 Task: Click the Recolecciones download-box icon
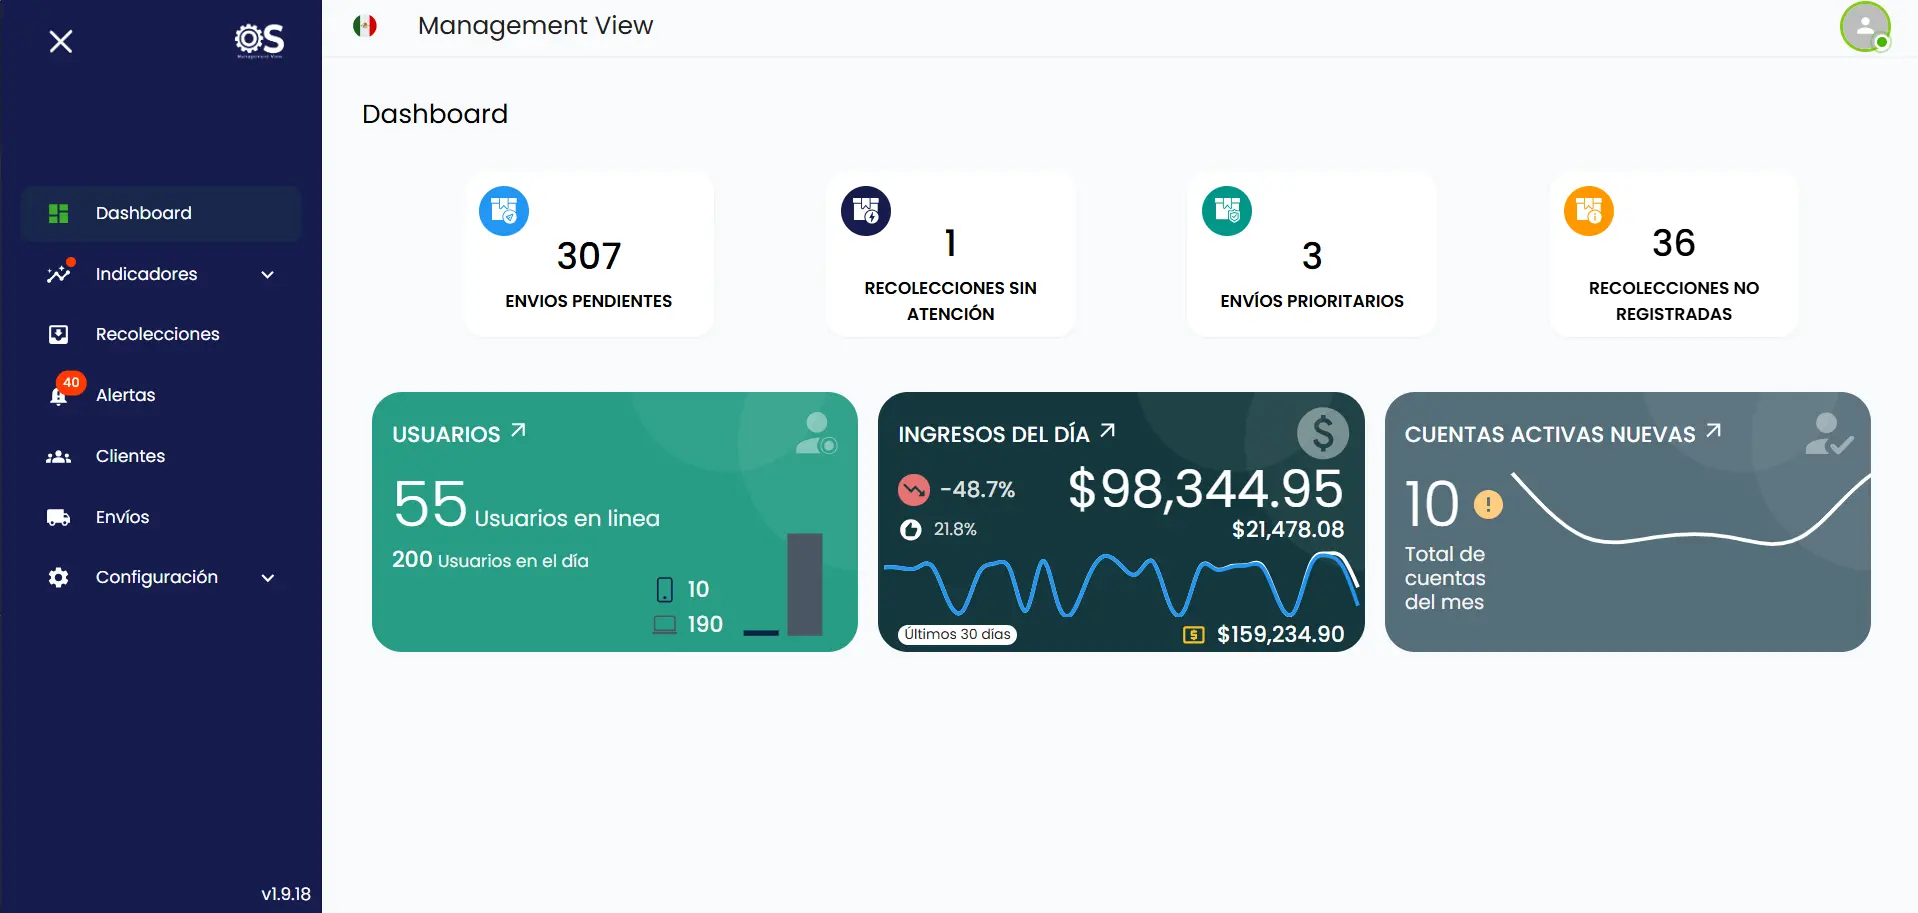click(59, 334)
